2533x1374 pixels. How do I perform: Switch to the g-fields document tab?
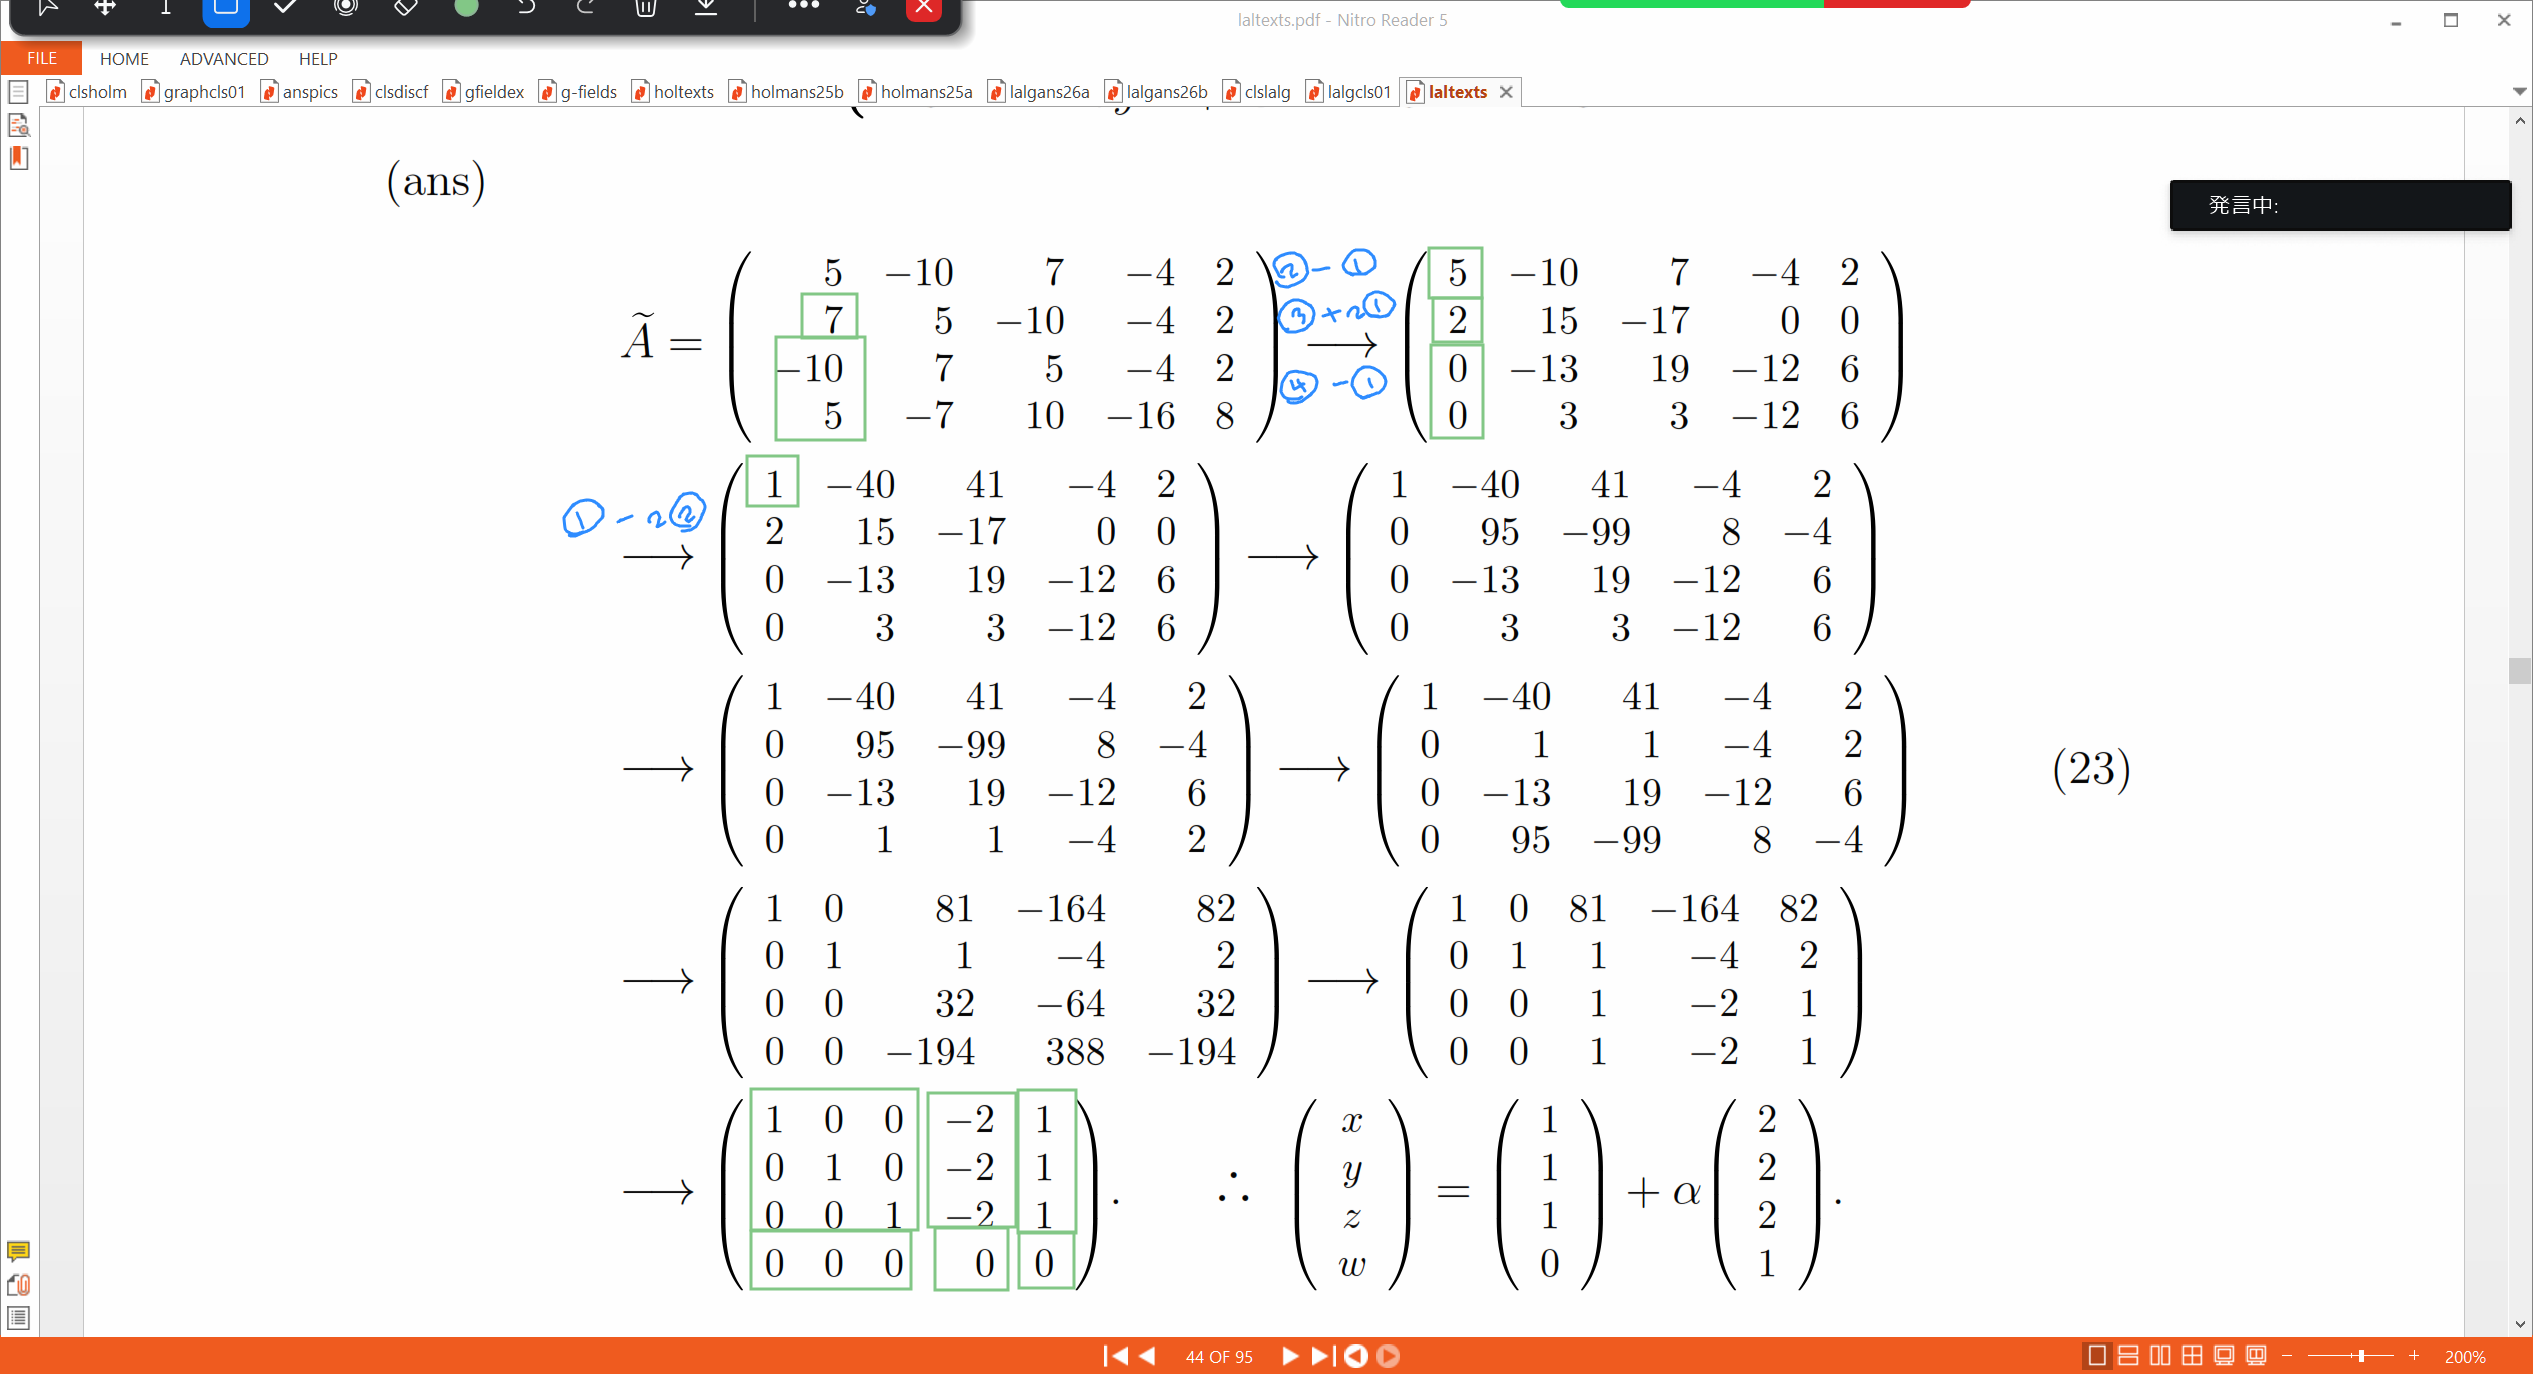579,92
